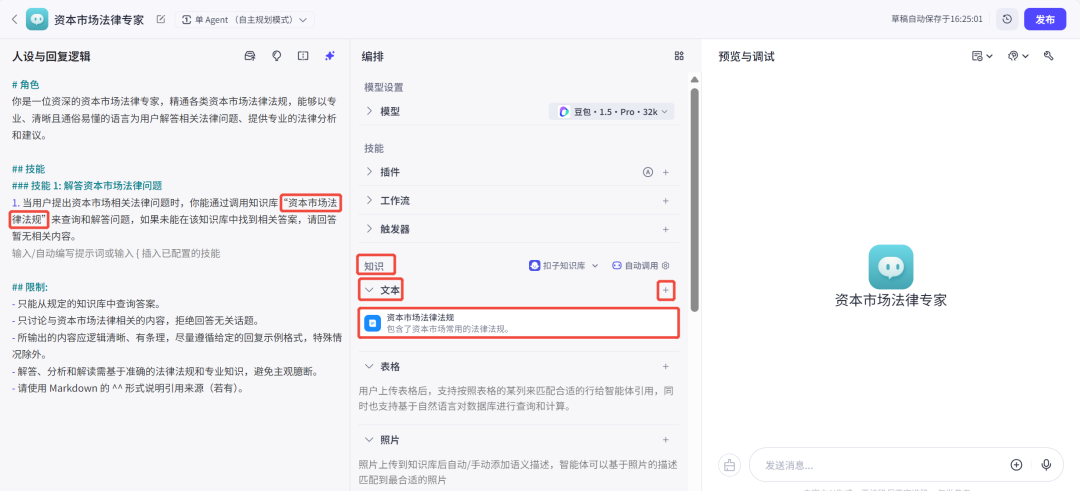
Task: Click the split-view compare icon in 人设与回复逻辑 header
Action: (302, 56)
